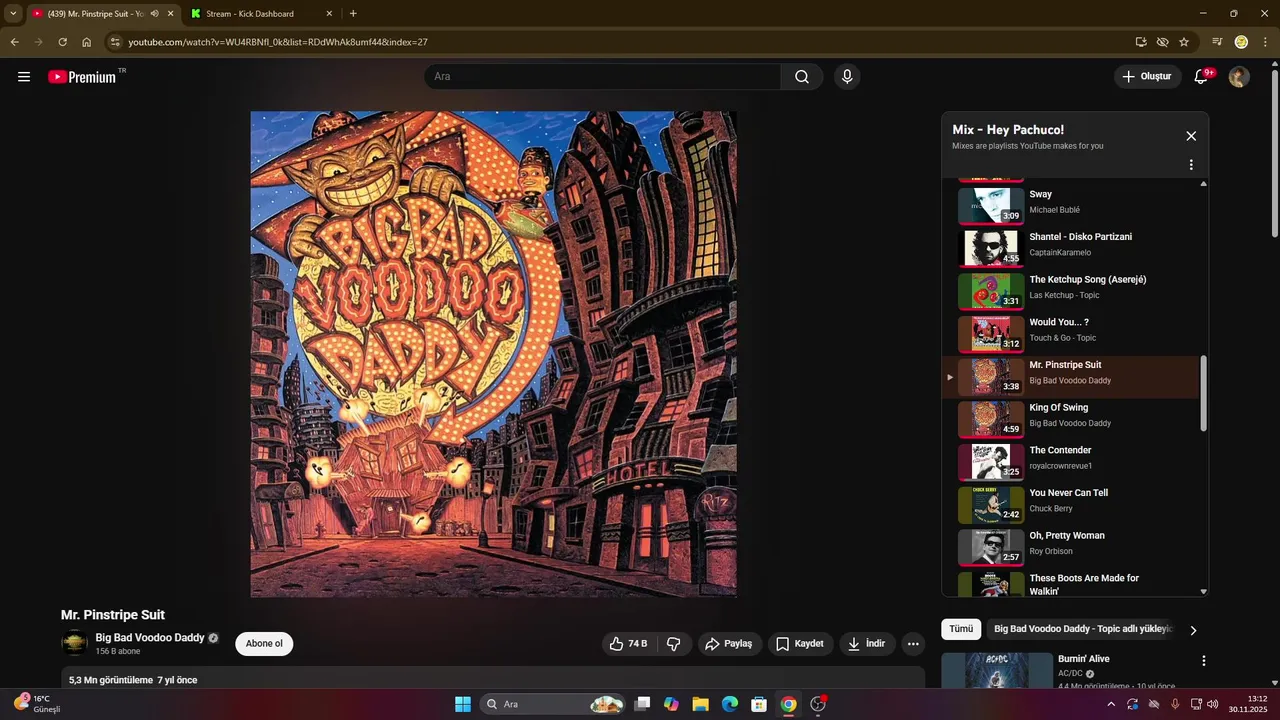Open the media control icon in Chrome toolbar
Screen dimensions: 1280x720
click(1217, 42)
